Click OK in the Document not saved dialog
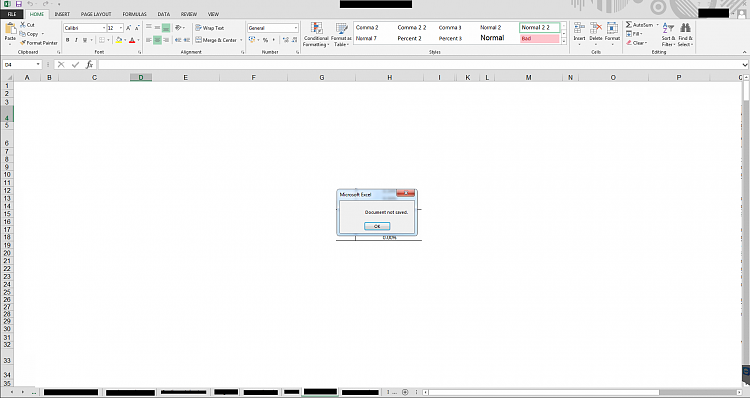This screenshot has width=750, height=398. click(x=377, y=226)
